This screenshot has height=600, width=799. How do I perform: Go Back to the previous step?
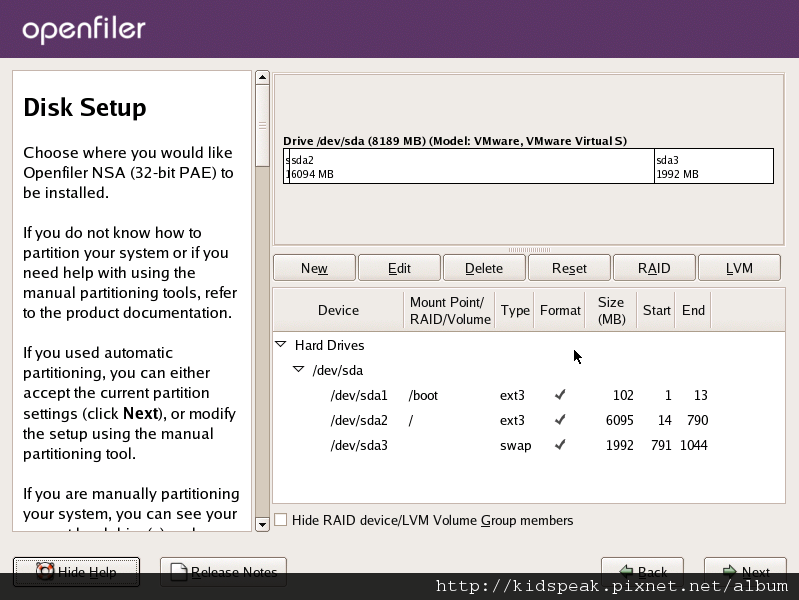click(642, 571)
